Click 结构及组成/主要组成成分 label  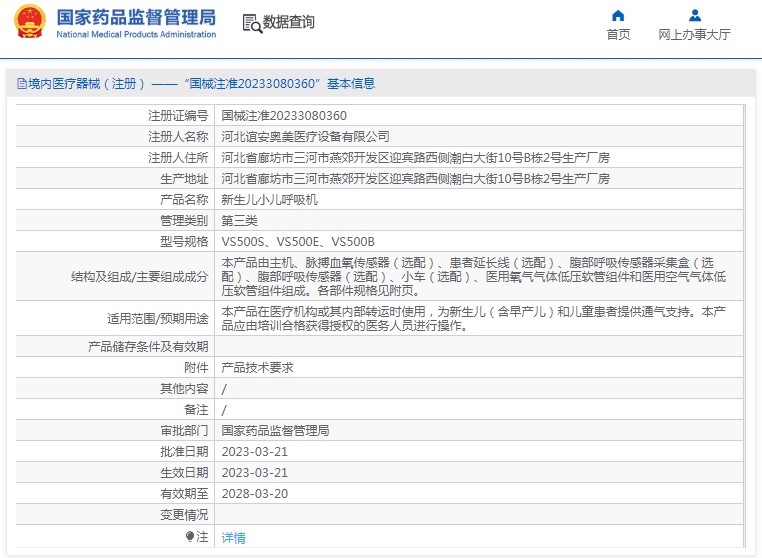click(x=139, y=277)
